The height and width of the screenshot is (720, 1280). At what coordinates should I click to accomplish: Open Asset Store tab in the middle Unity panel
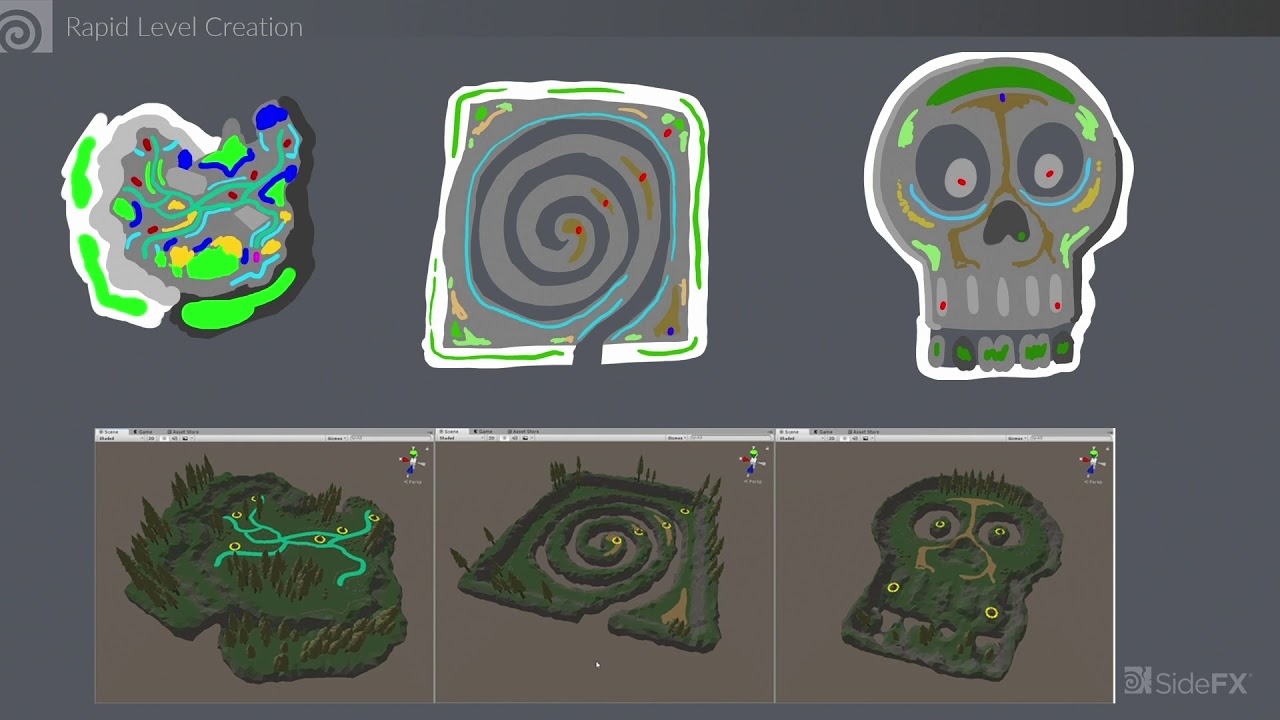pos(523,432)
